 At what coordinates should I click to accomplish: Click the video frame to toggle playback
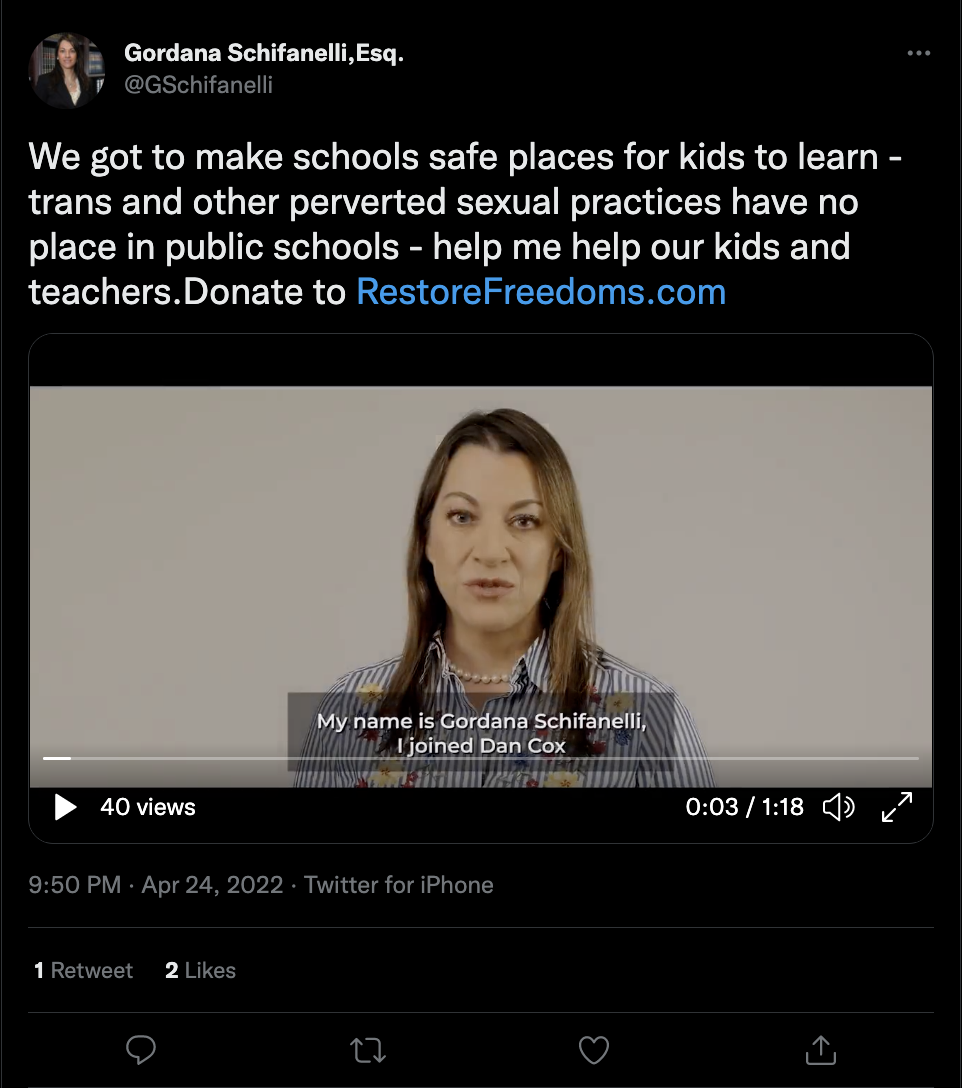click(x=480, y=569)
